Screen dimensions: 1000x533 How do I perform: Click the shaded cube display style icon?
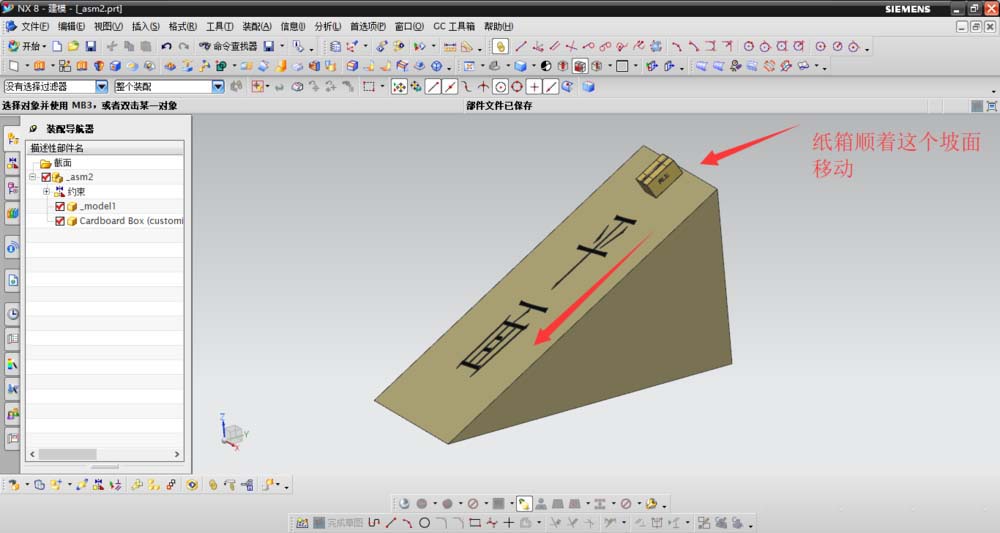coord(521,66)
